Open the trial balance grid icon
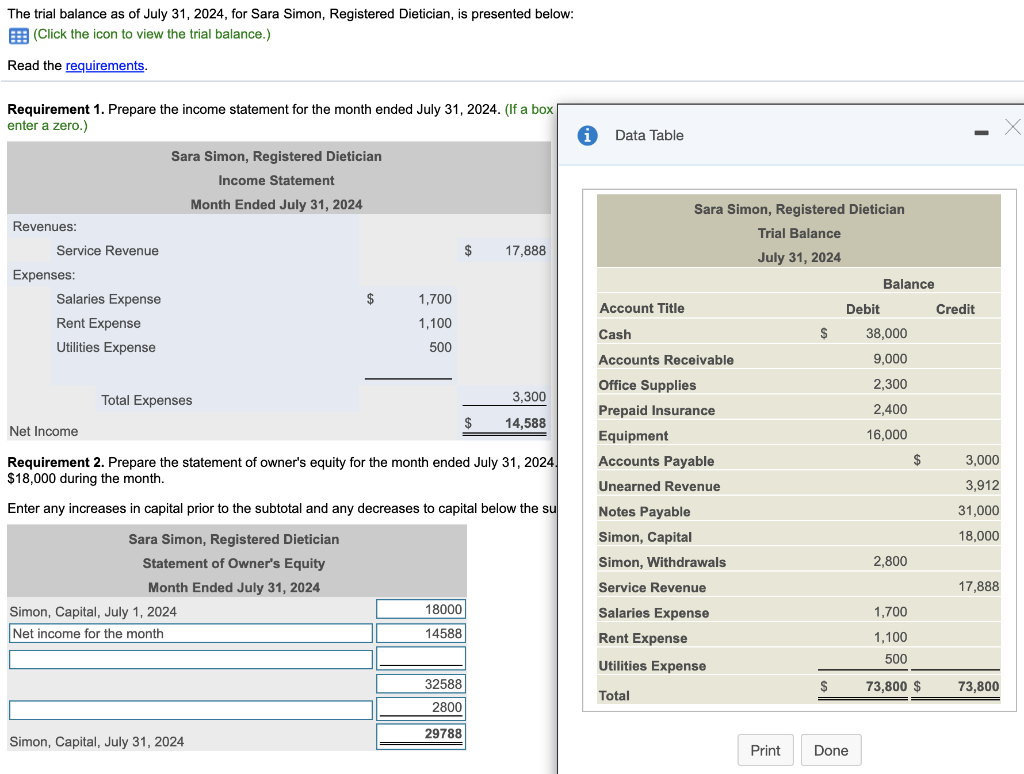Screen dimensions: 1024x774 pyautogui.click(x=18, y=35)
